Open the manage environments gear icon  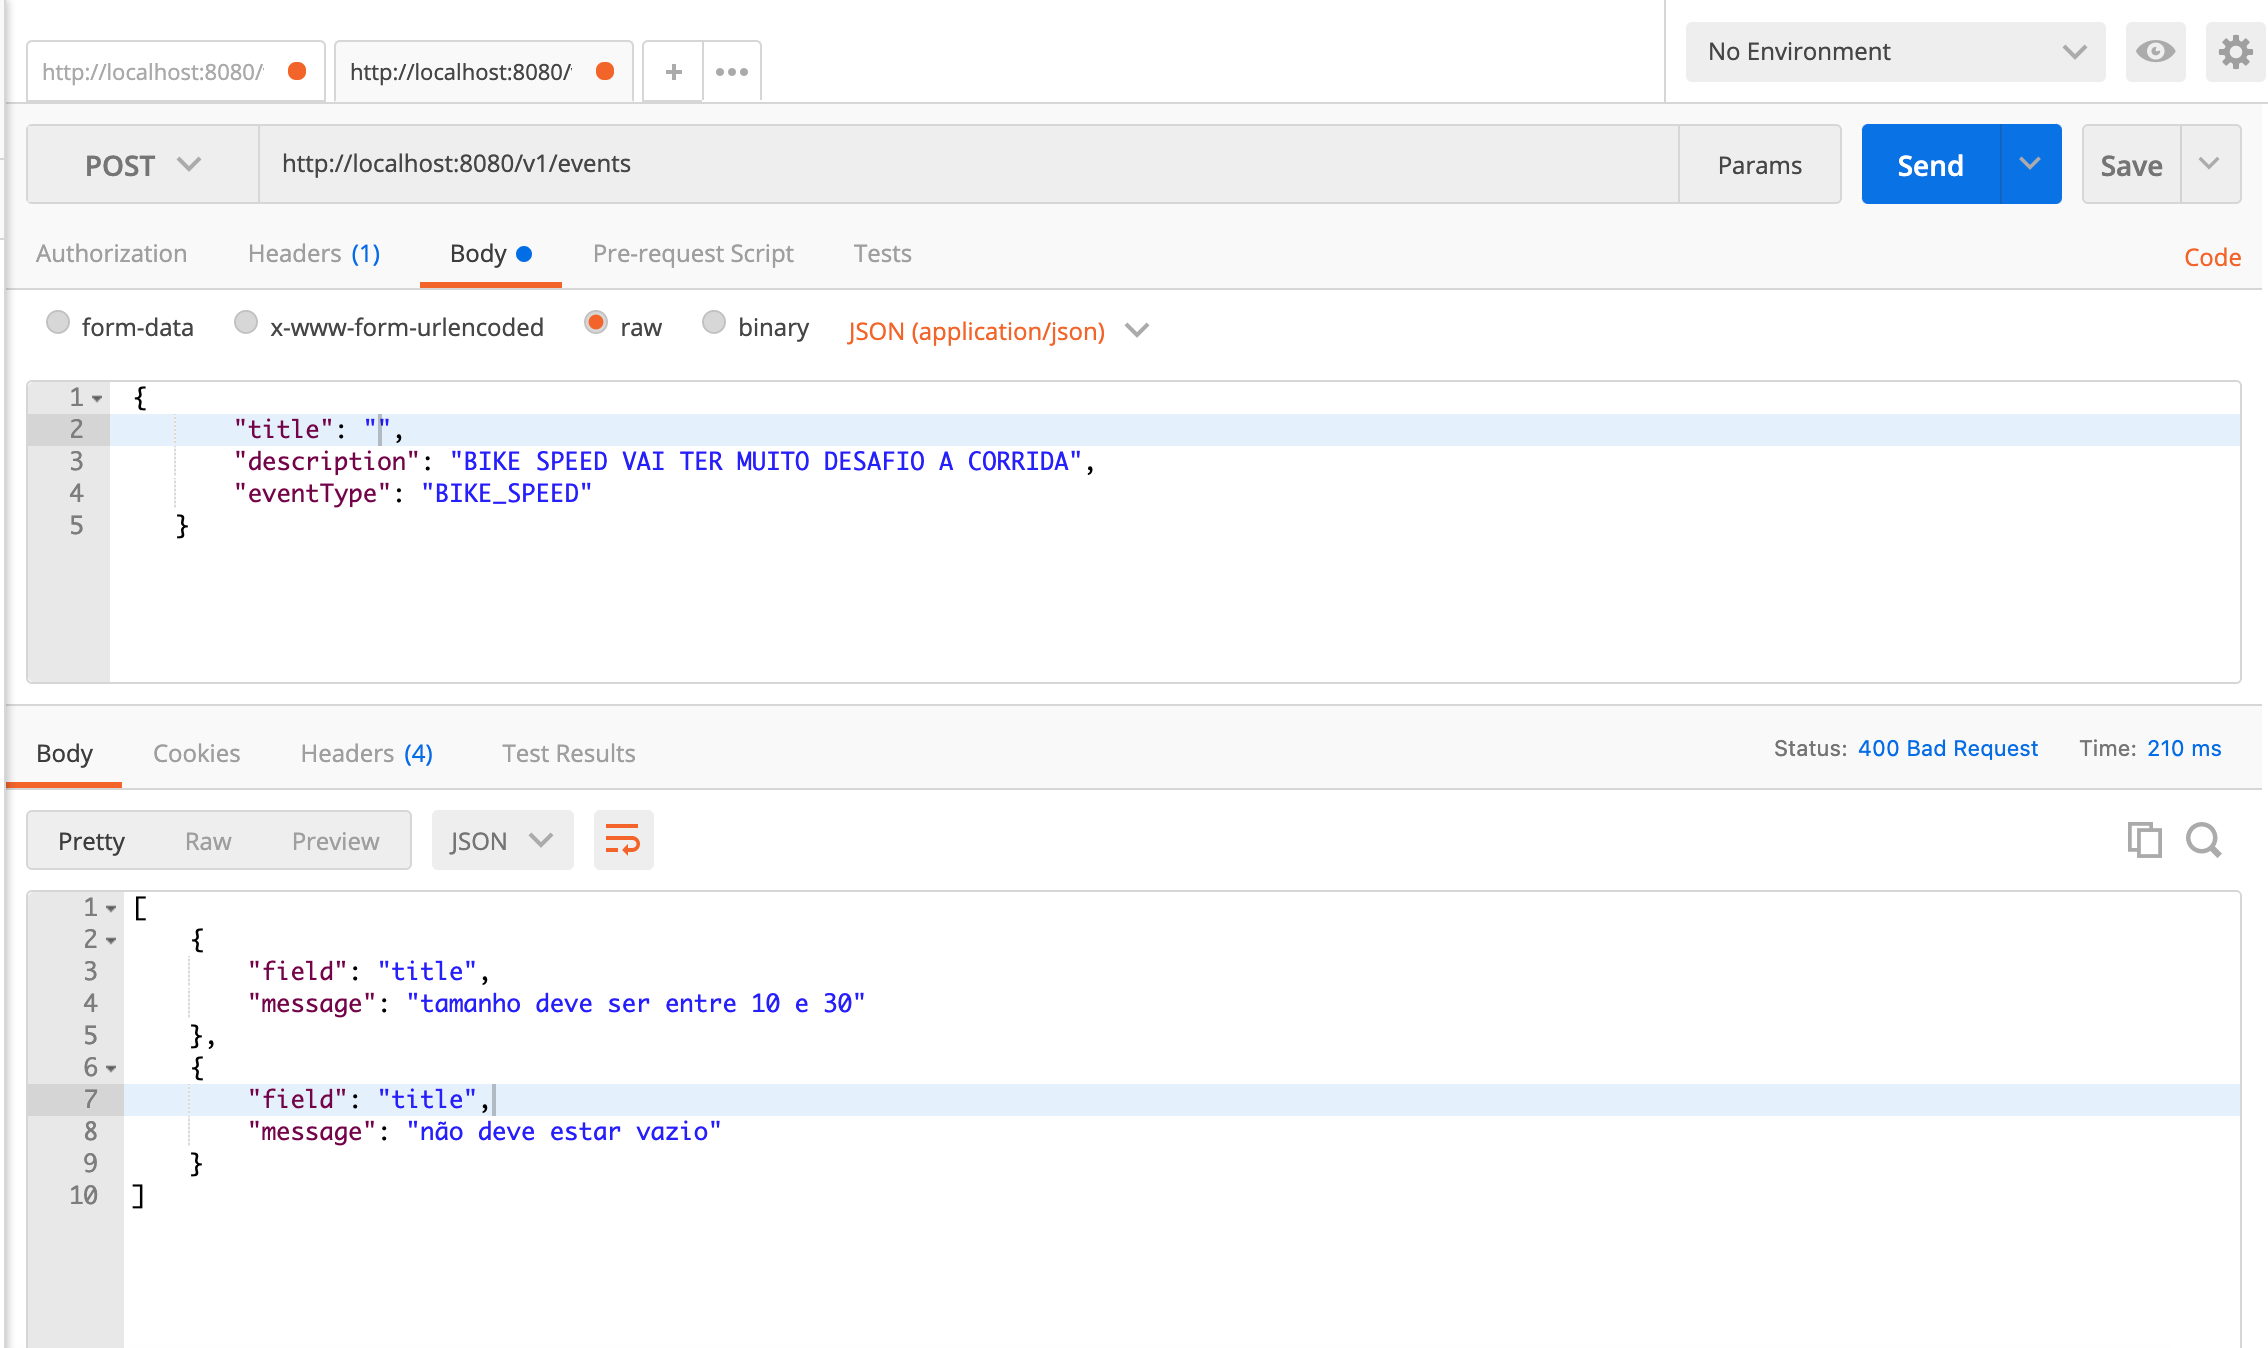pos(2236,51)
